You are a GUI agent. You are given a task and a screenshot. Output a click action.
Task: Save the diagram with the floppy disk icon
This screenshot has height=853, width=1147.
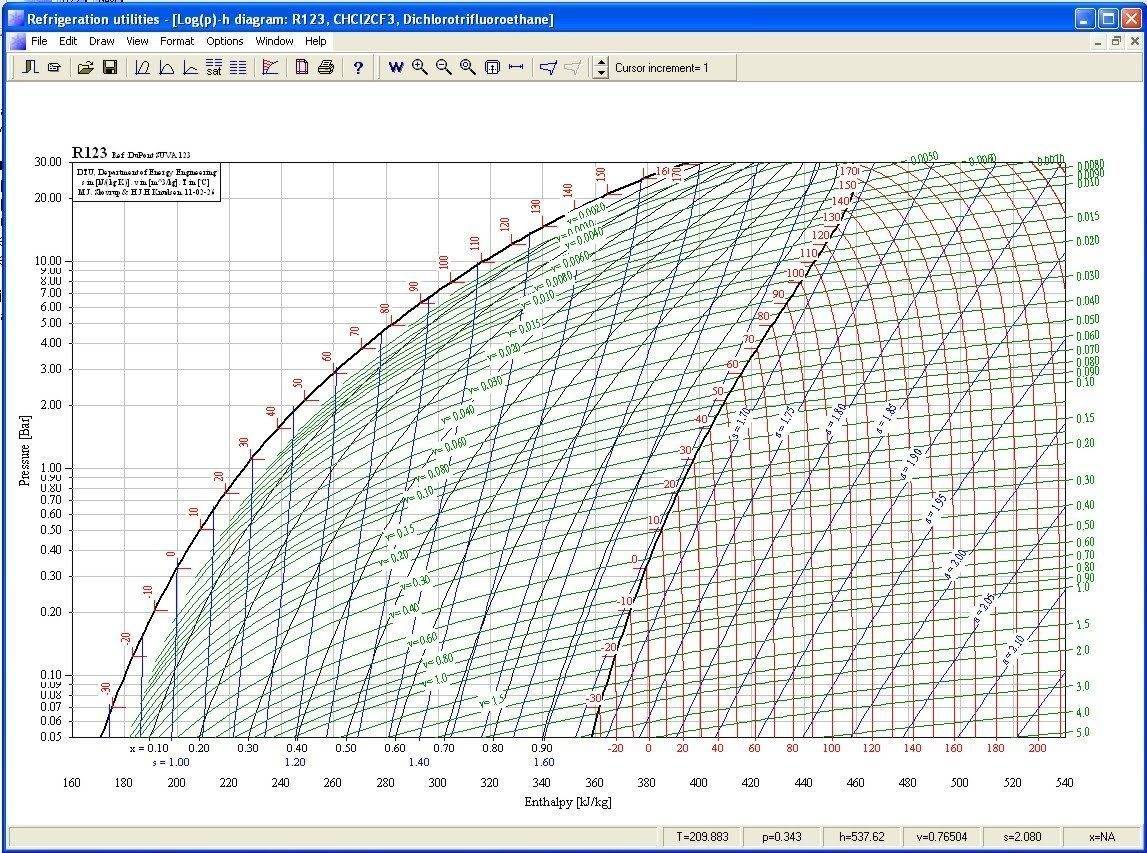click(x=110, y=67)
